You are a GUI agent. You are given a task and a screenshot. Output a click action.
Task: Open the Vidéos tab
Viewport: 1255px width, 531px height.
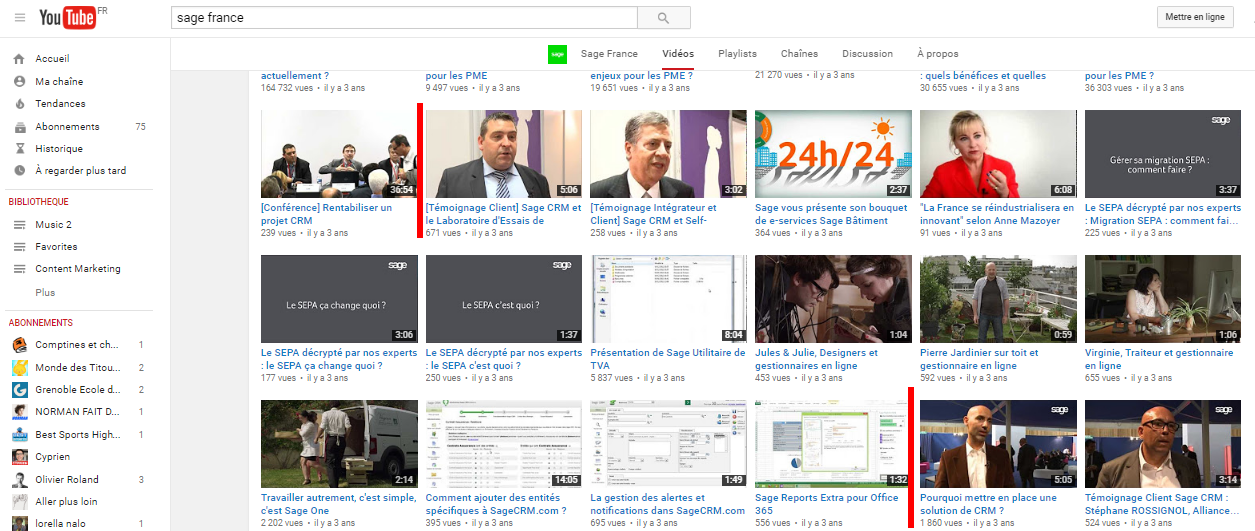[678, 54]
